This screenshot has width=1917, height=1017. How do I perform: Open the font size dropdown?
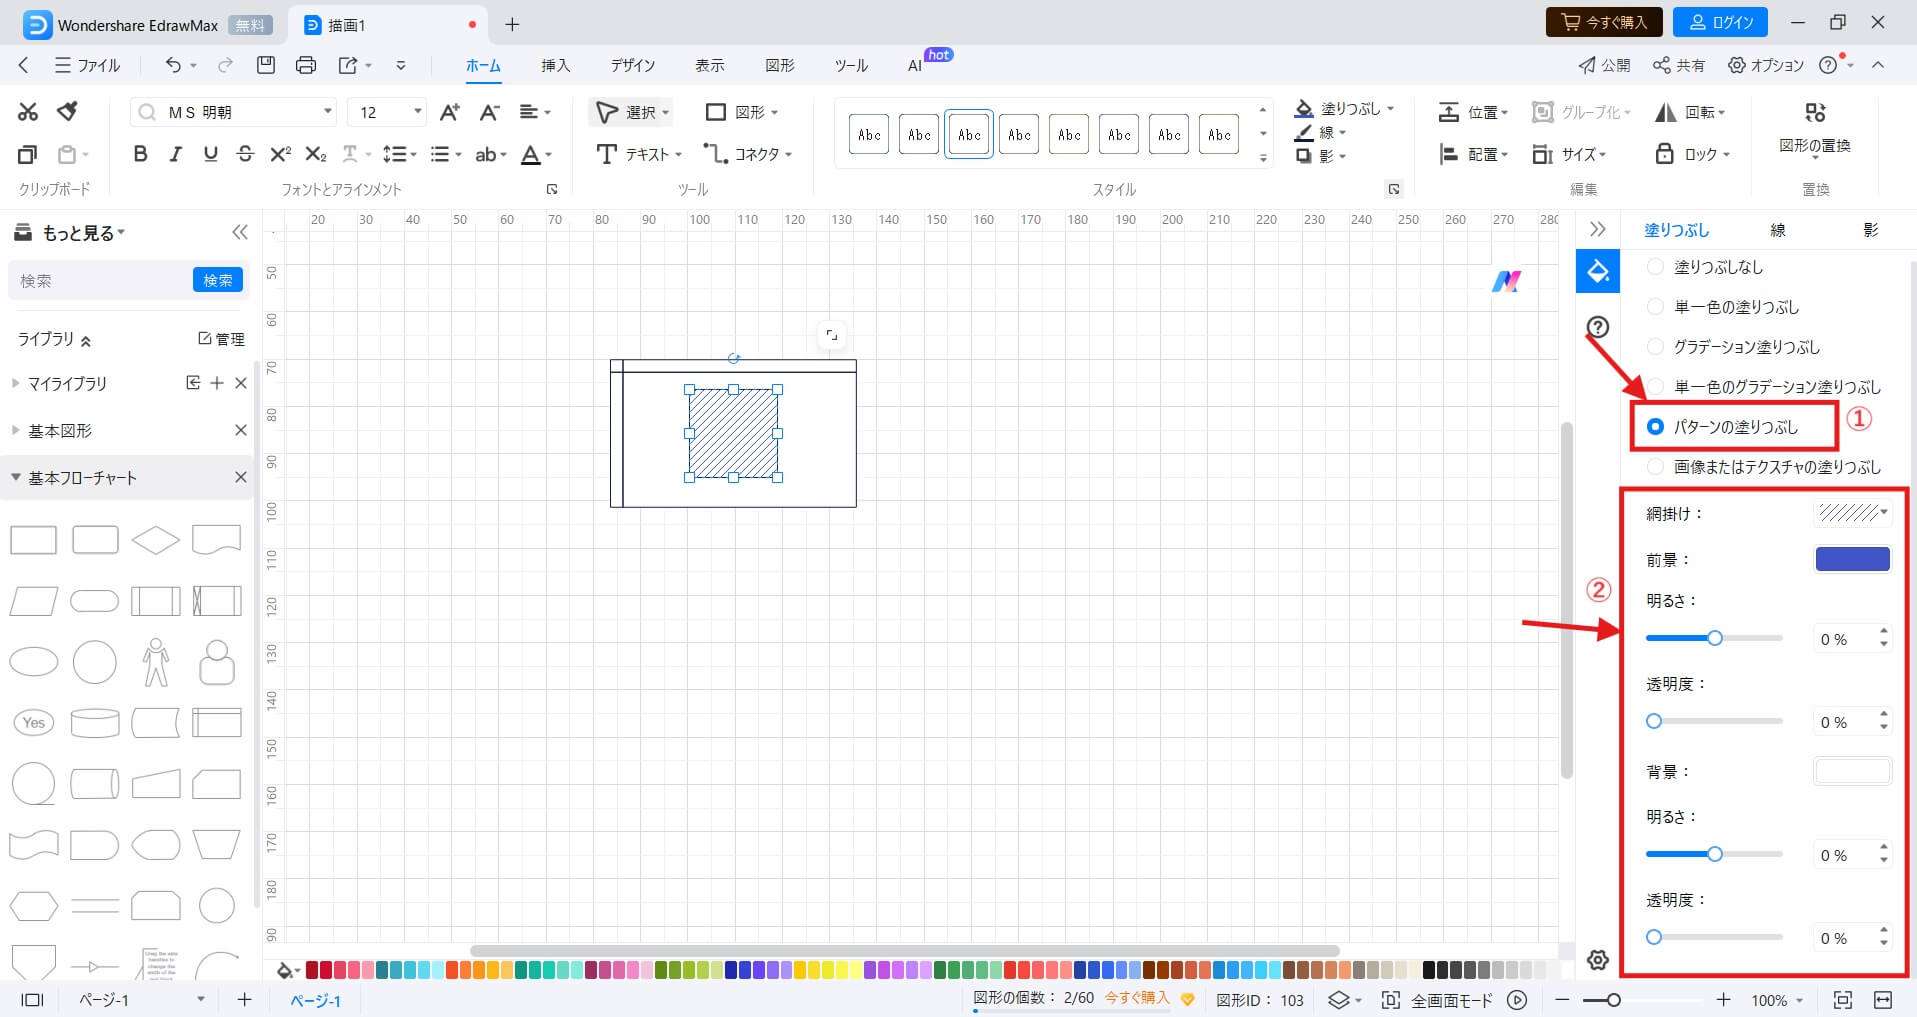[x=417, y=111]
